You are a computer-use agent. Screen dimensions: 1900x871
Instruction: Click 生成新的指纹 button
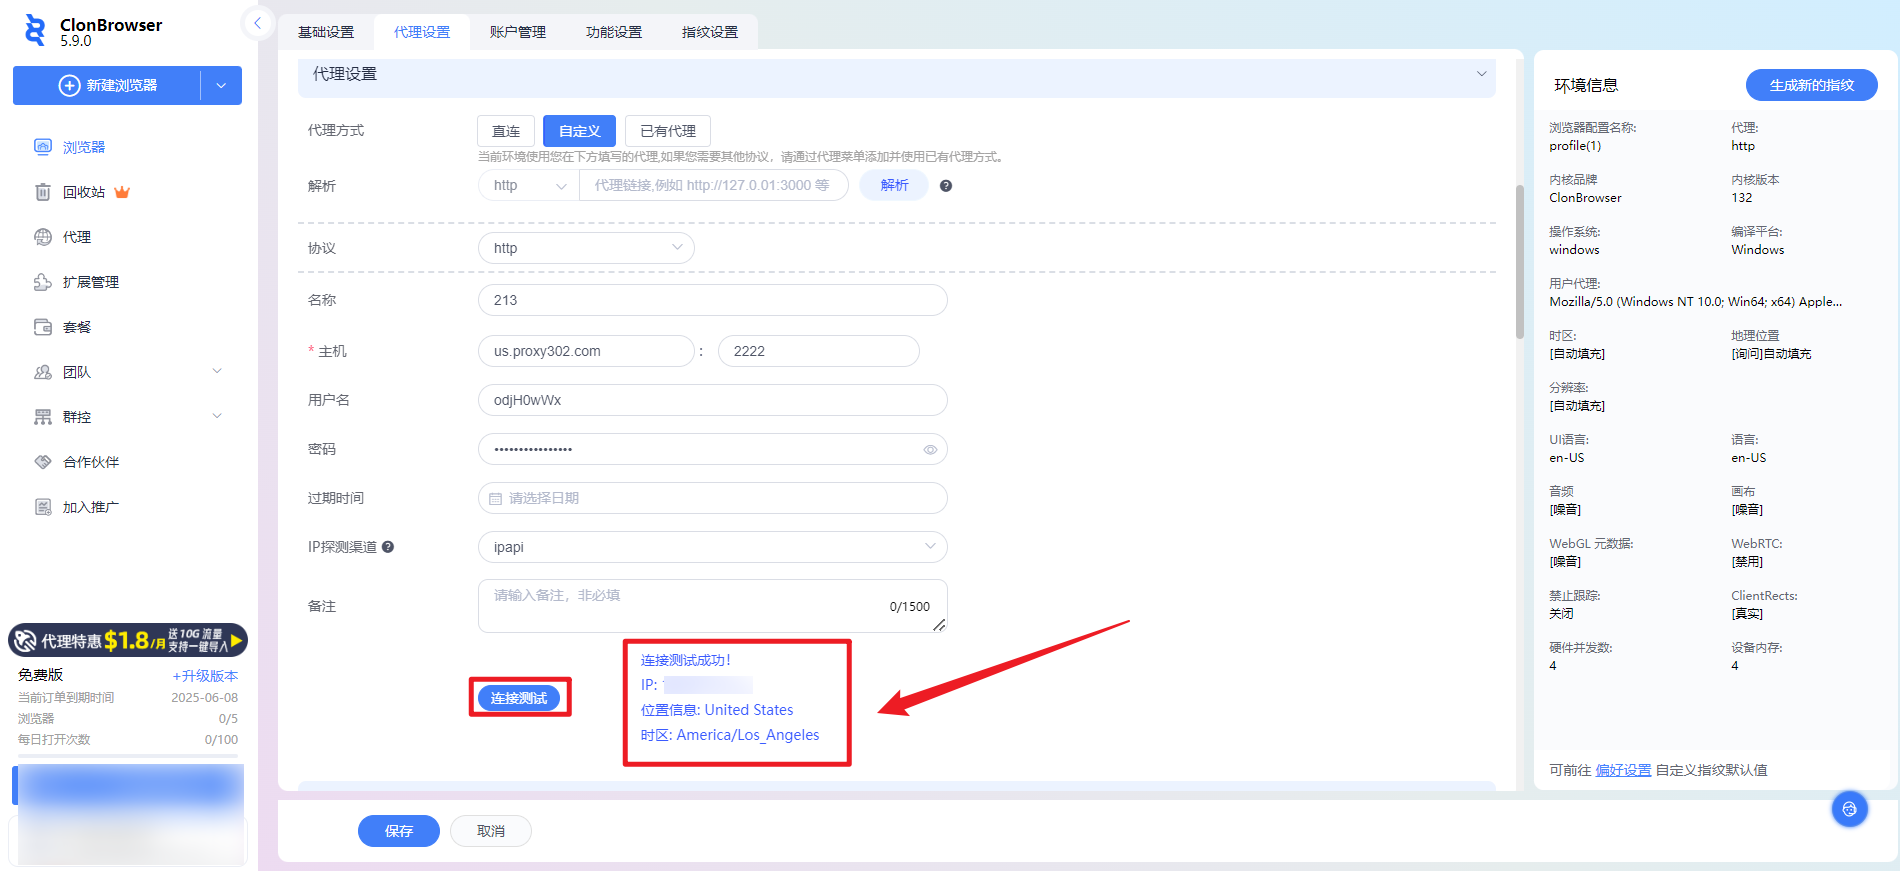(1811, 86)
